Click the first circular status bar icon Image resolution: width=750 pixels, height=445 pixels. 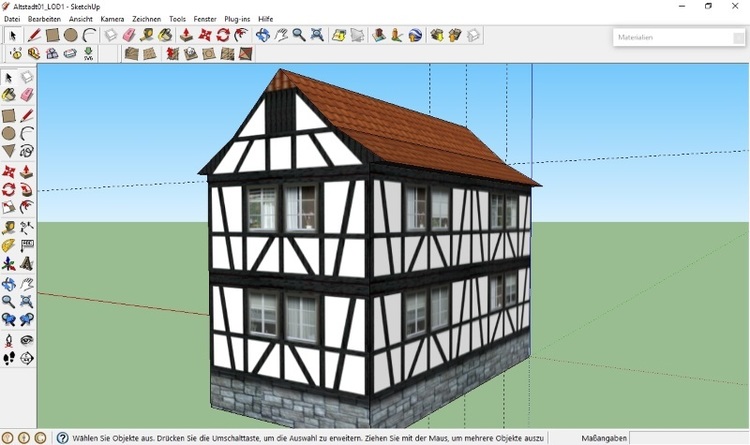[x=8, y=438]
